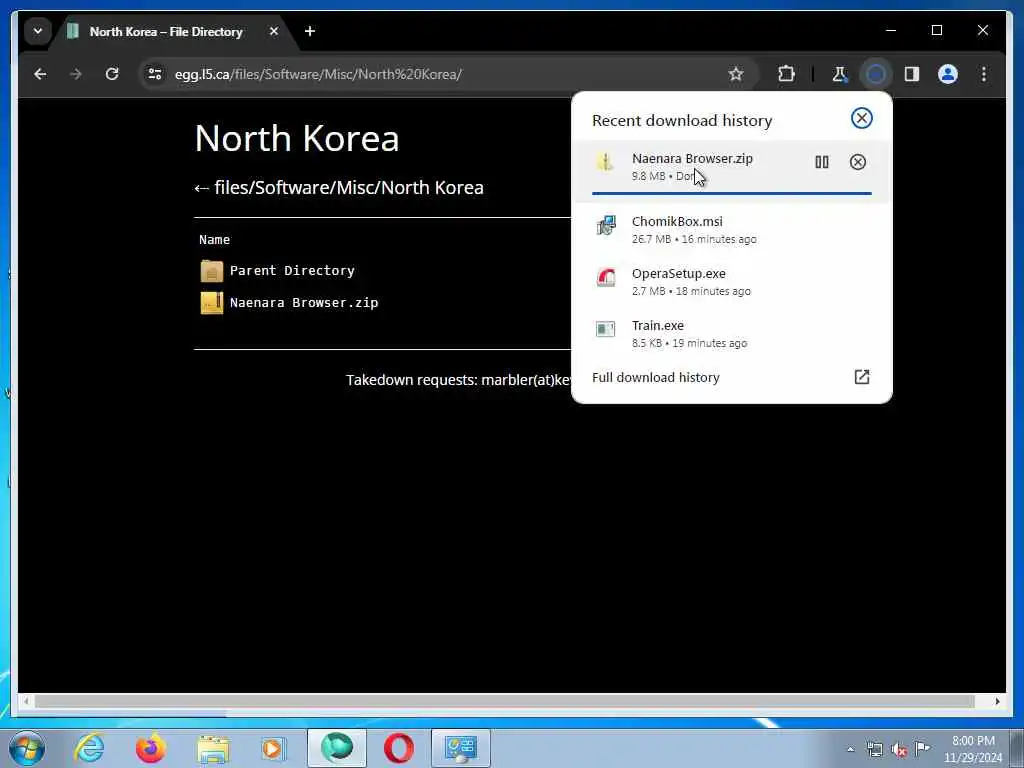Screen dimensions: 1024x768
Task: Show hidden system tray icons
Action: coord(850,750)
